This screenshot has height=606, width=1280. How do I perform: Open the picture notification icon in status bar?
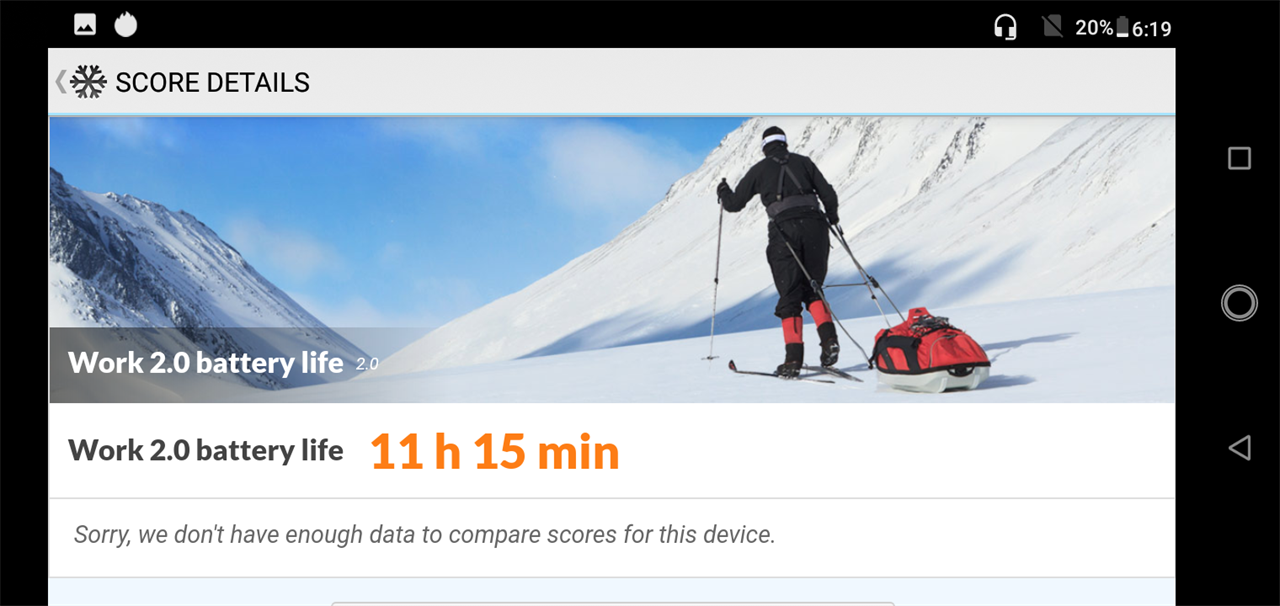[x=85, y=25]
